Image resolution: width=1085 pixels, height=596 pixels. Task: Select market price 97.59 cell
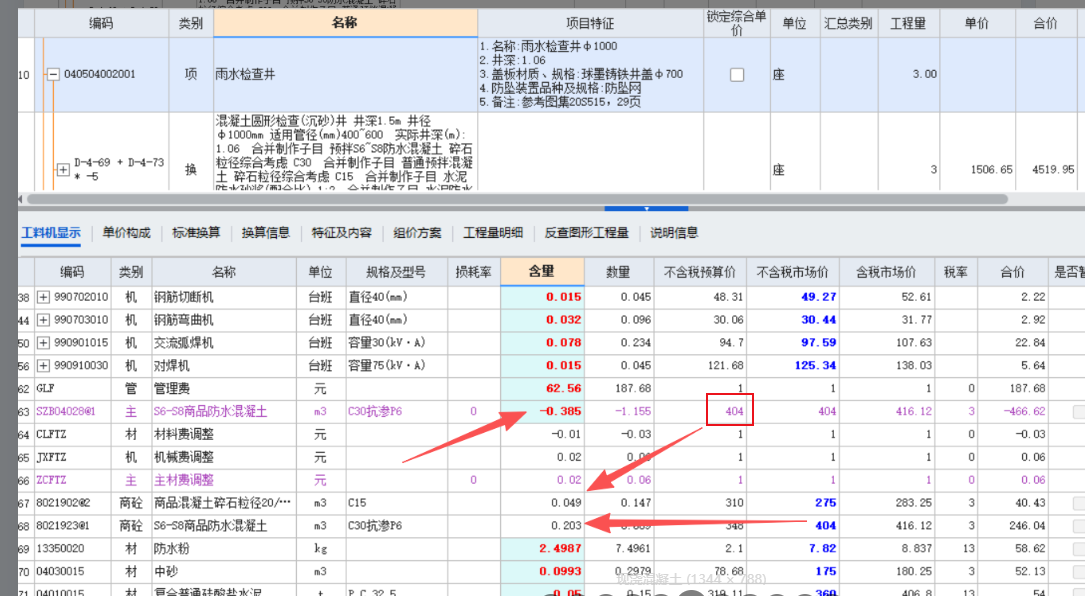tap(793, 343)
